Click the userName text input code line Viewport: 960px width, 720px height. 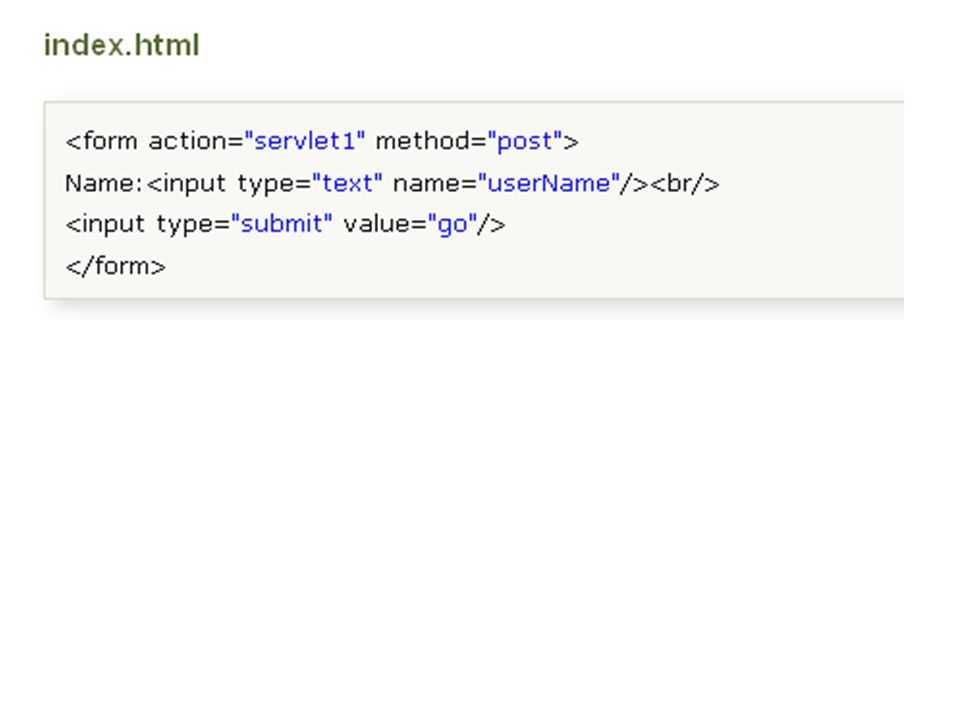[392, 183]
